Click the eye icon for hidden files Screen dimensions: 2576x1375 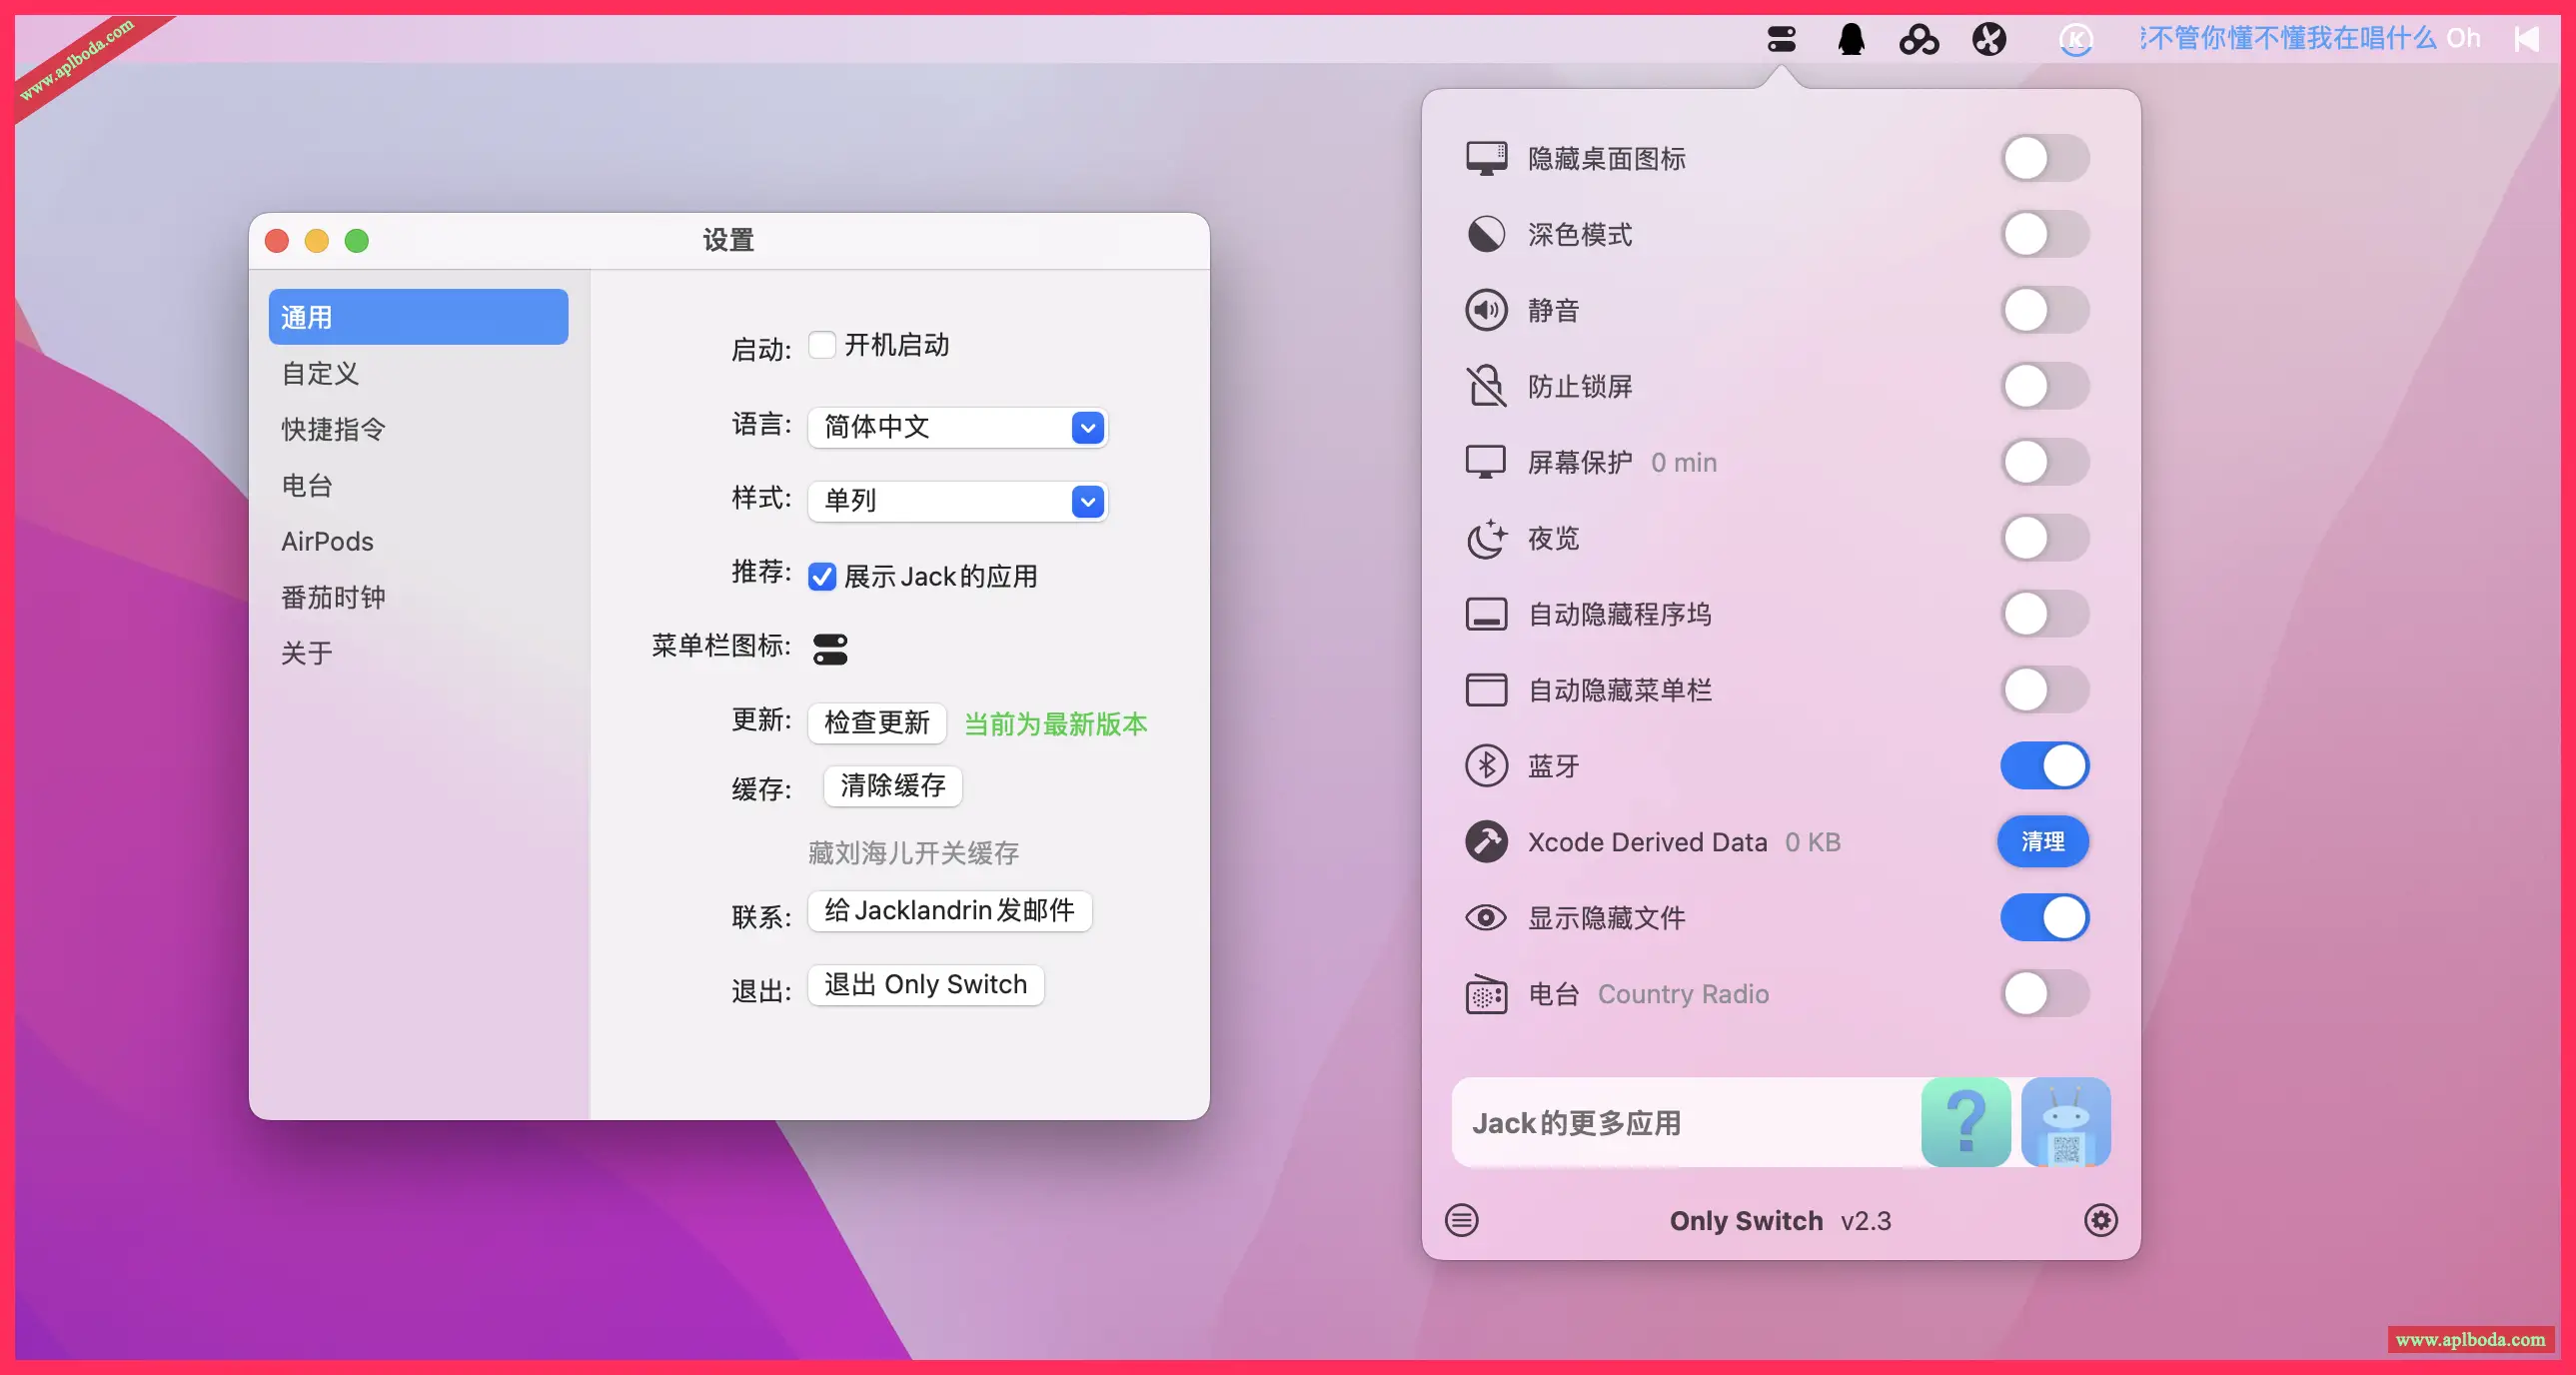coord(1486,918)
